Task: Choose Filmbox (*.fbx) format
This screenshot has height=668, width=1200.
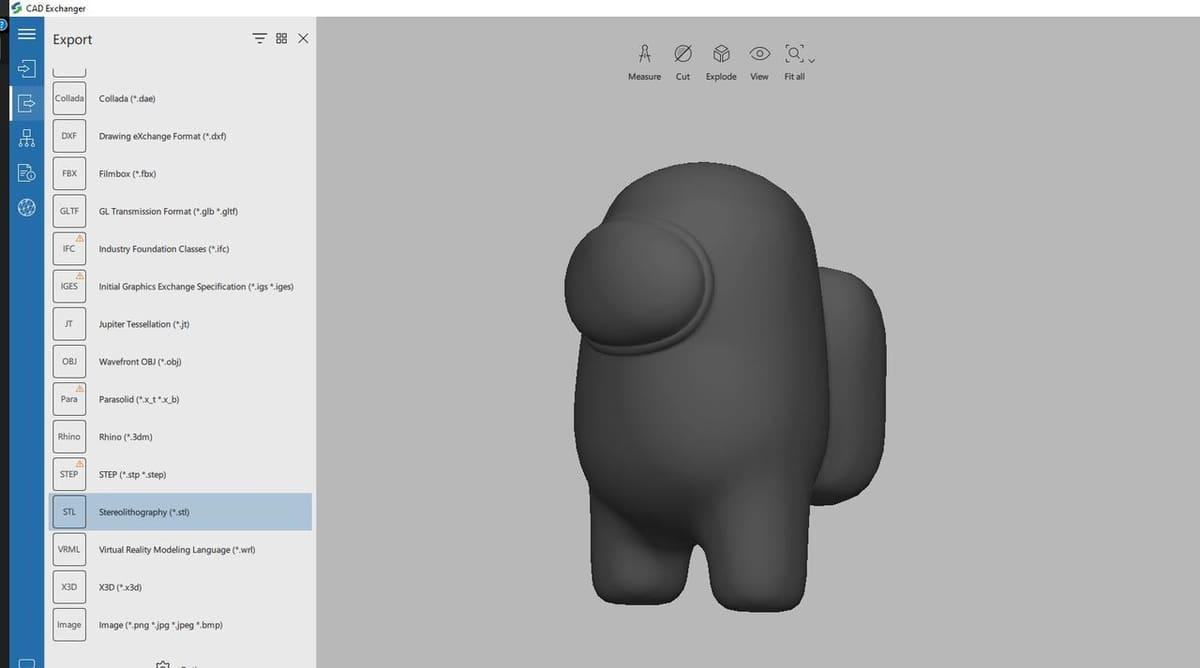Action: click(180, 174)
